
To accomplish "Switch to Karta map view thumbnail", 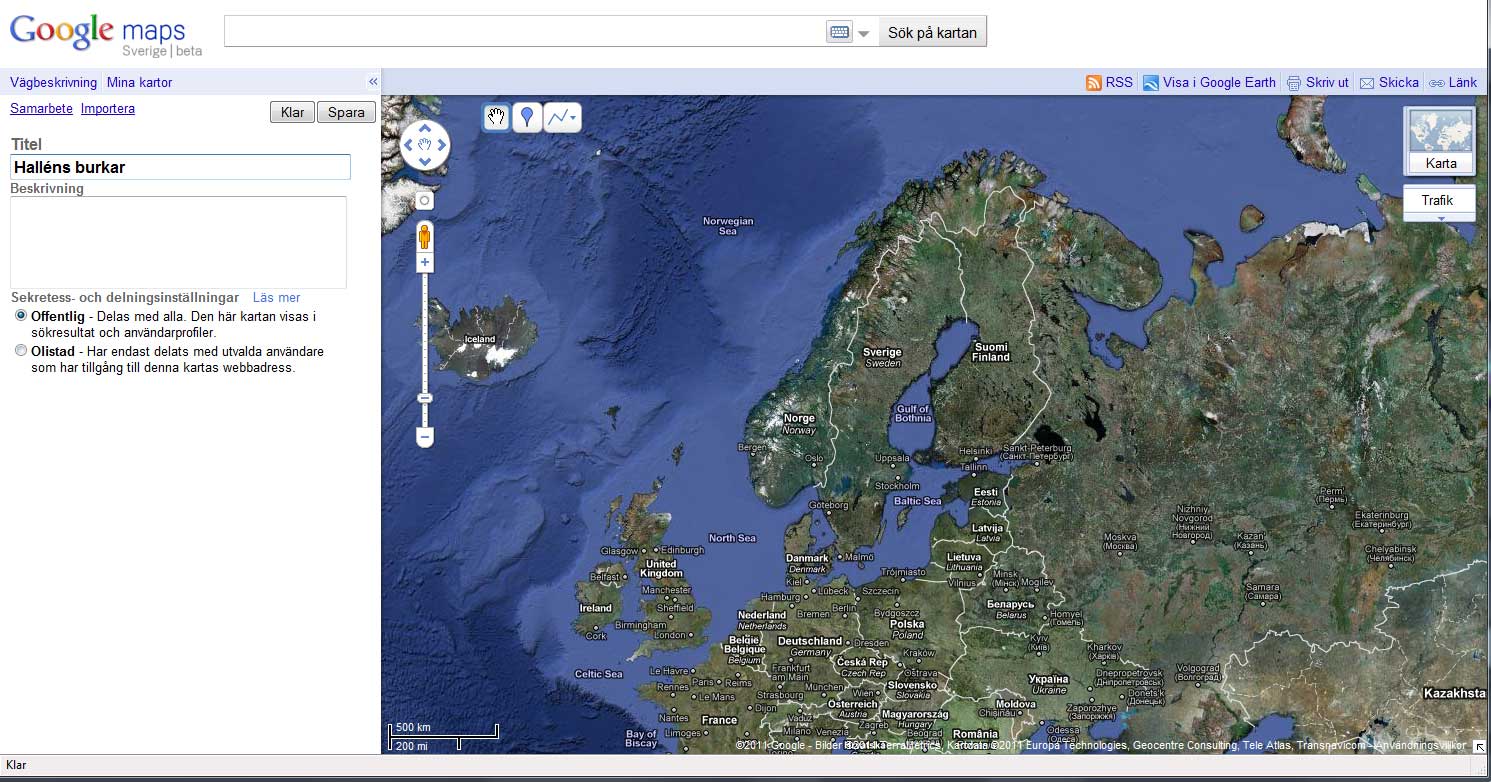I will pos(1440,140).
